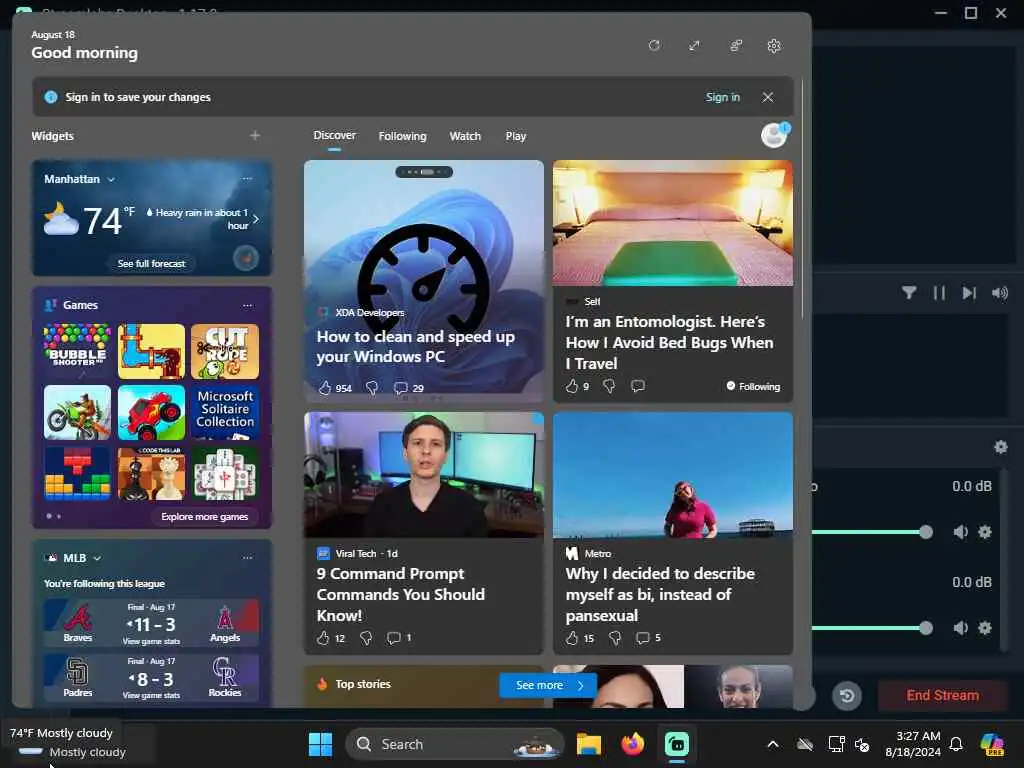Switch to the Discover tab
This screenshot has width=1024, height=768.
(x=334, y=135)
